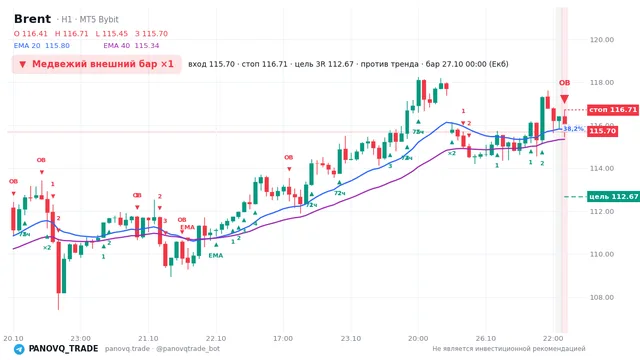The image size is (640, 360).
Task: Click the Telegram logo icon beside PANOVQ_TRADE
Action: (19, 349)
